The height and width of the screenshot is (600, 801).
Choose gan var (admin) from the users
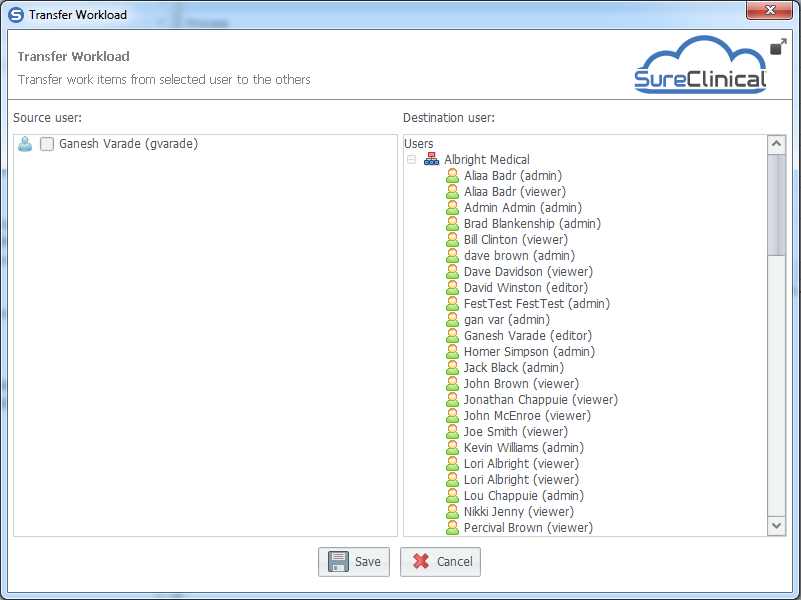point(507,320)
